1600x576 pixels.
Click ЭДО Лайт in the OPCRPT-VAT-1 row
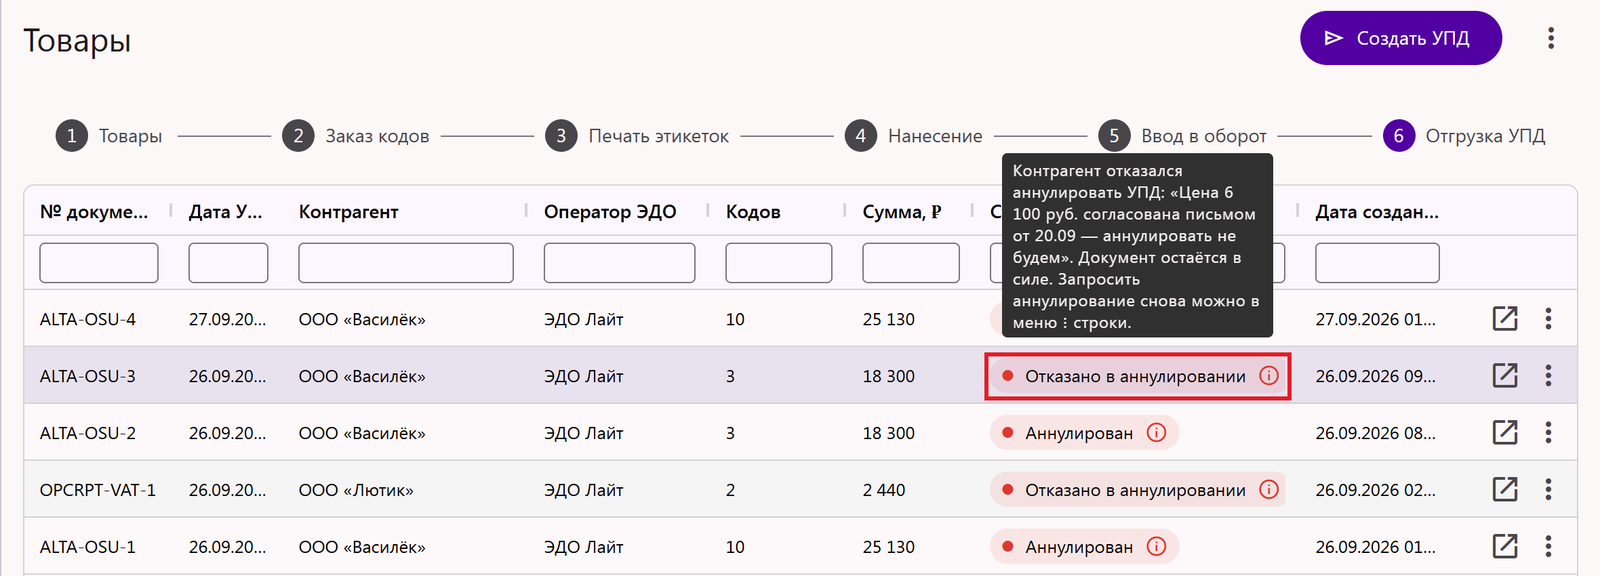583,490
